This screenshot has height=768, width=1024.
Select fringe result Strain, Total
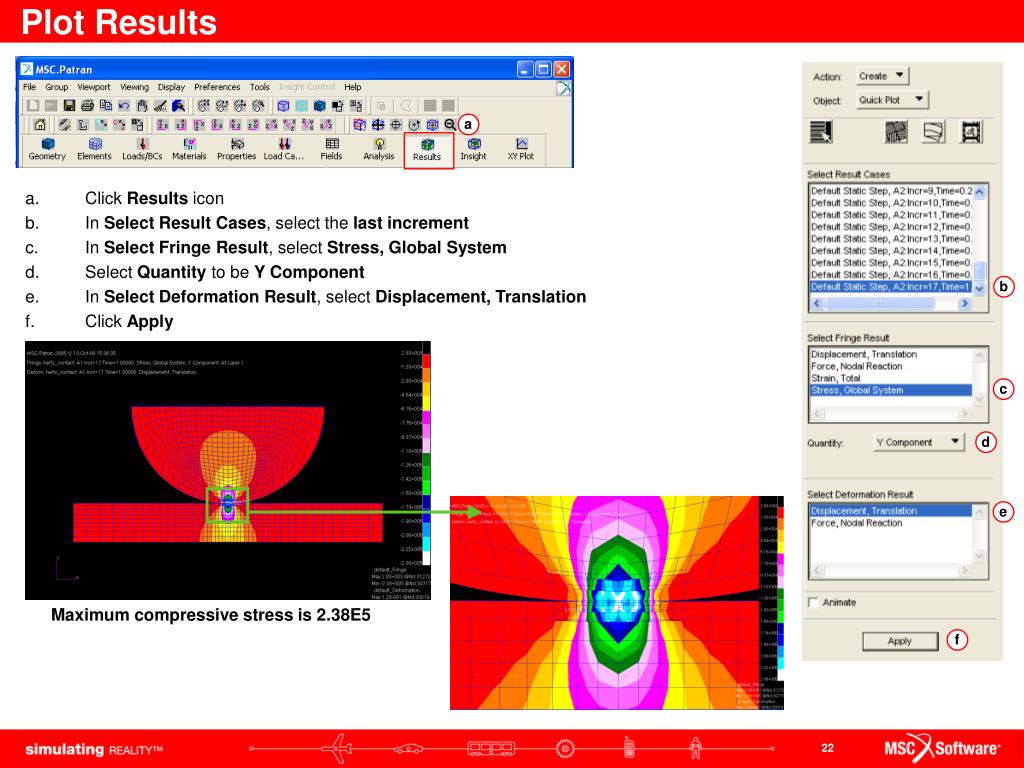(891, 378)
